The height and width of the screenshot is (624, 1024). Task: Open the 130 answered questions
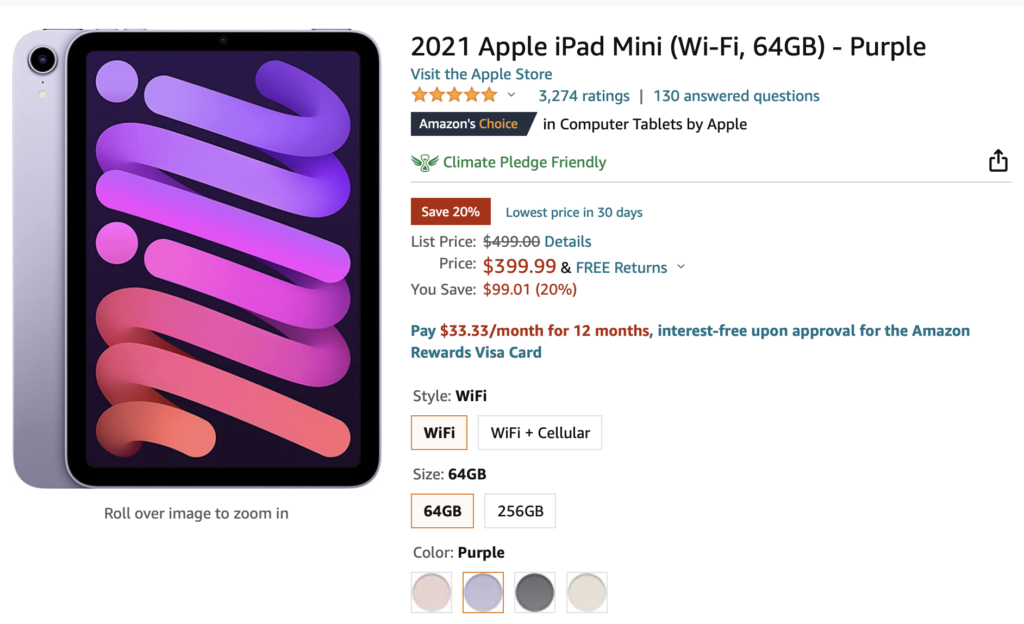736,95
